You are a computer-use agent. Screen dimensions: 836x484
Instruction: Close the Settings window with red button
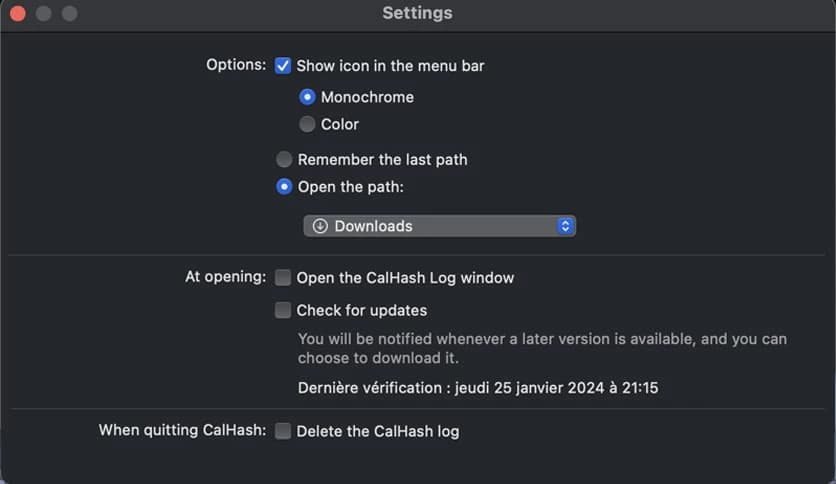18,14
